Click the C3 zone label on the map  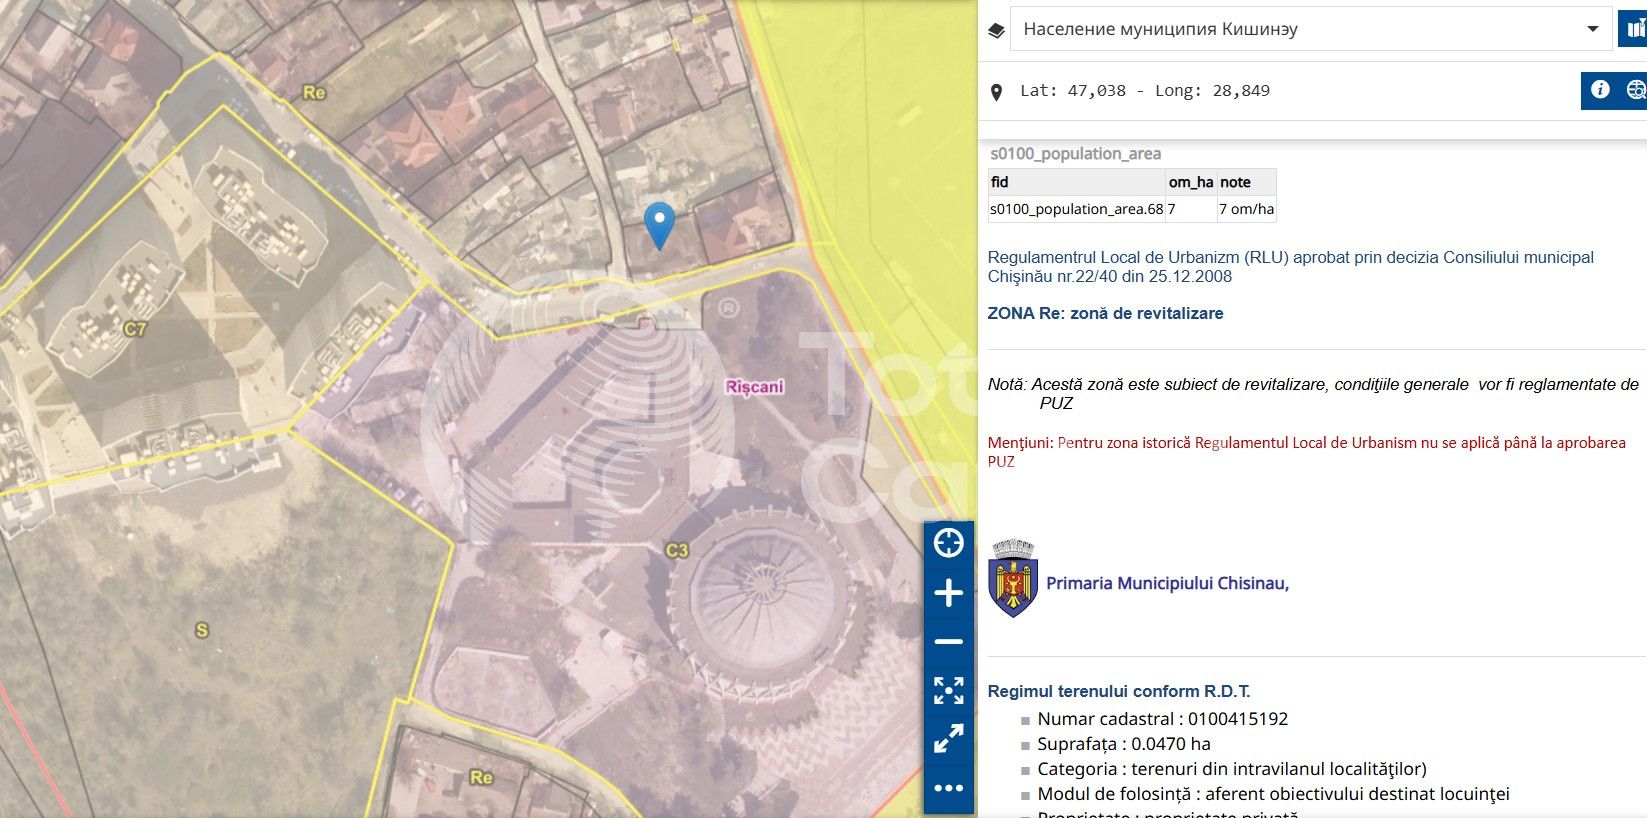coord(677,550)
